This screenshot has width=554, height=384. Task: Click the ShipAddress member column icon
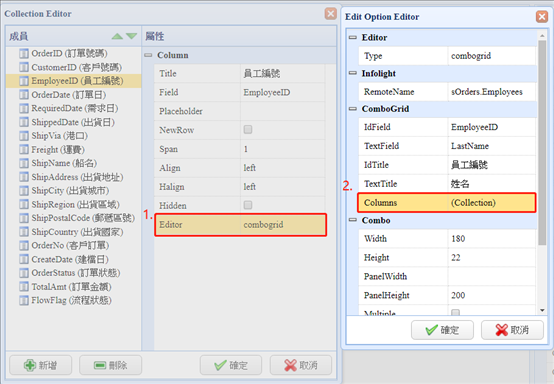click(x=24, y=177)
